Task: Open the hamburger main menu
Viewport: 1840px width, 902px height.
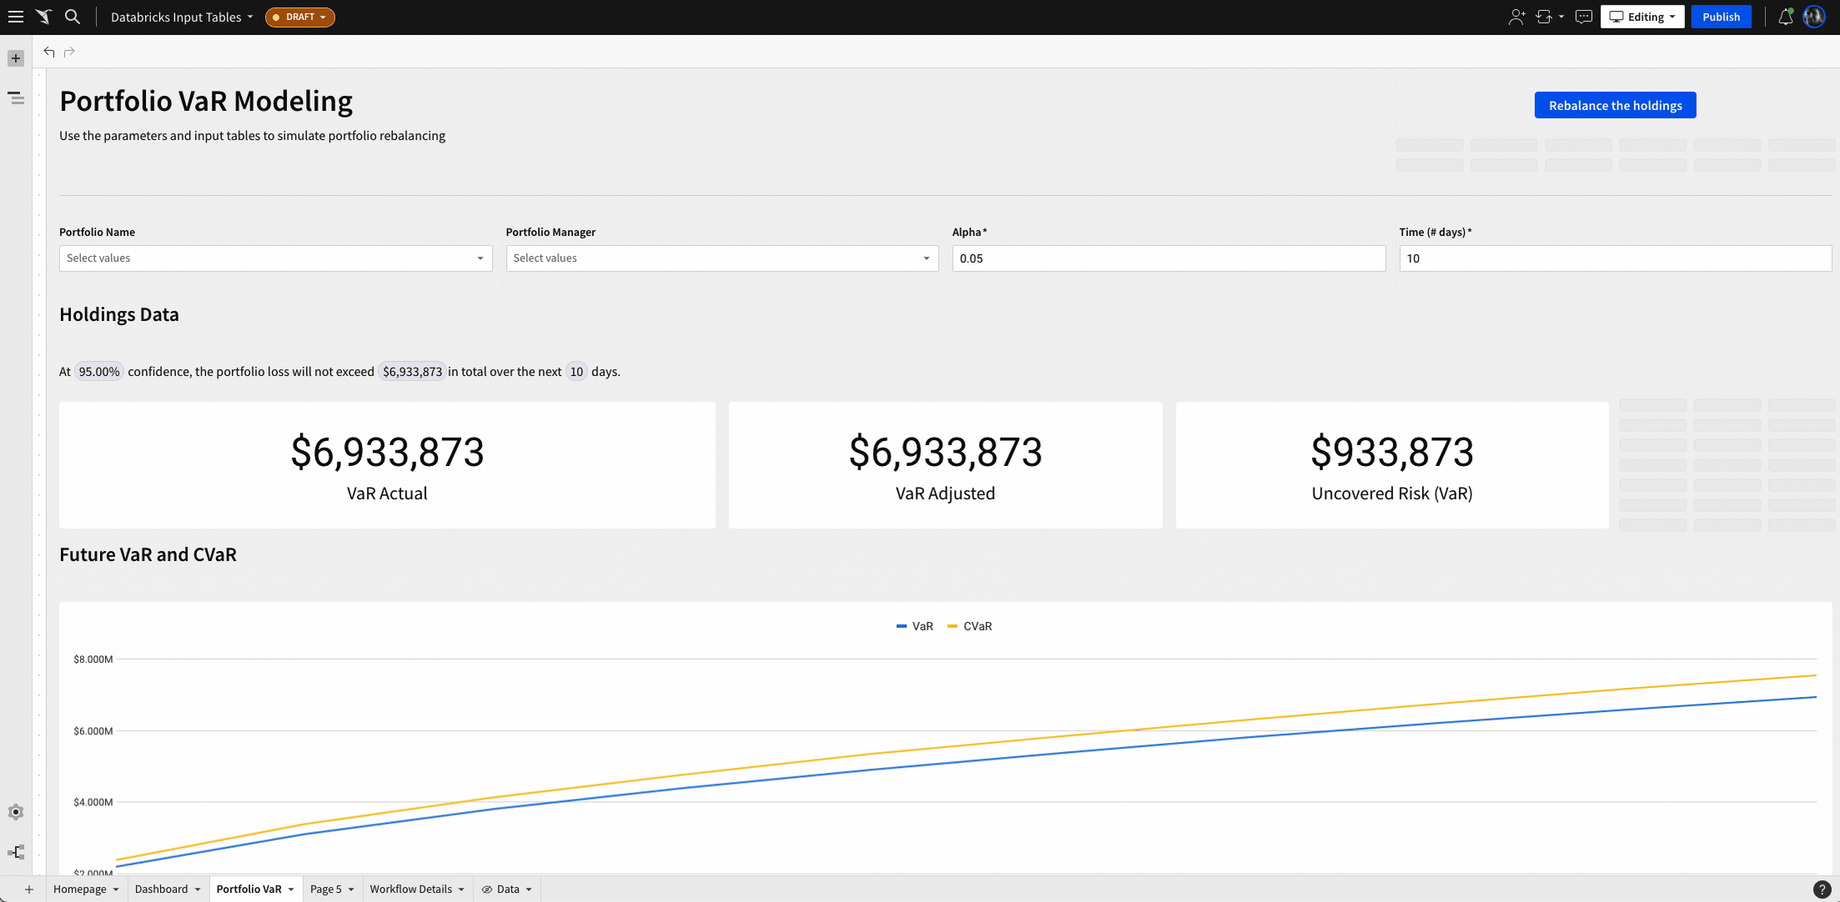Action: pos(16,17)
